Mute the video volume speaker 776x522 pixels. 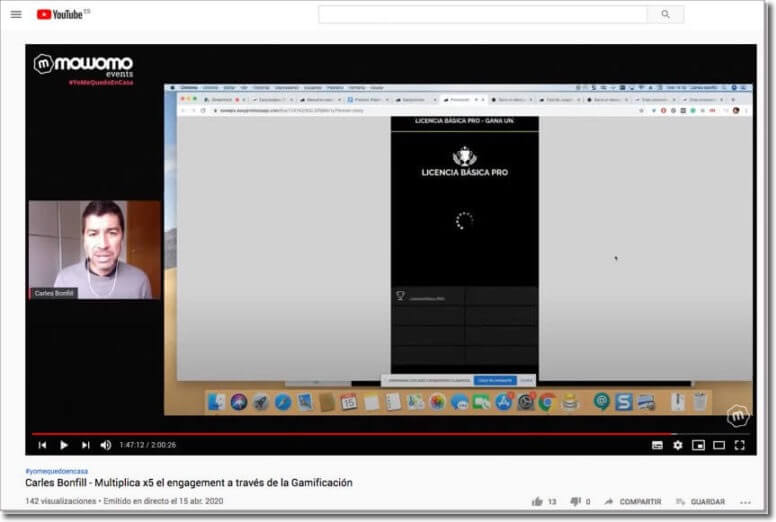106,445
